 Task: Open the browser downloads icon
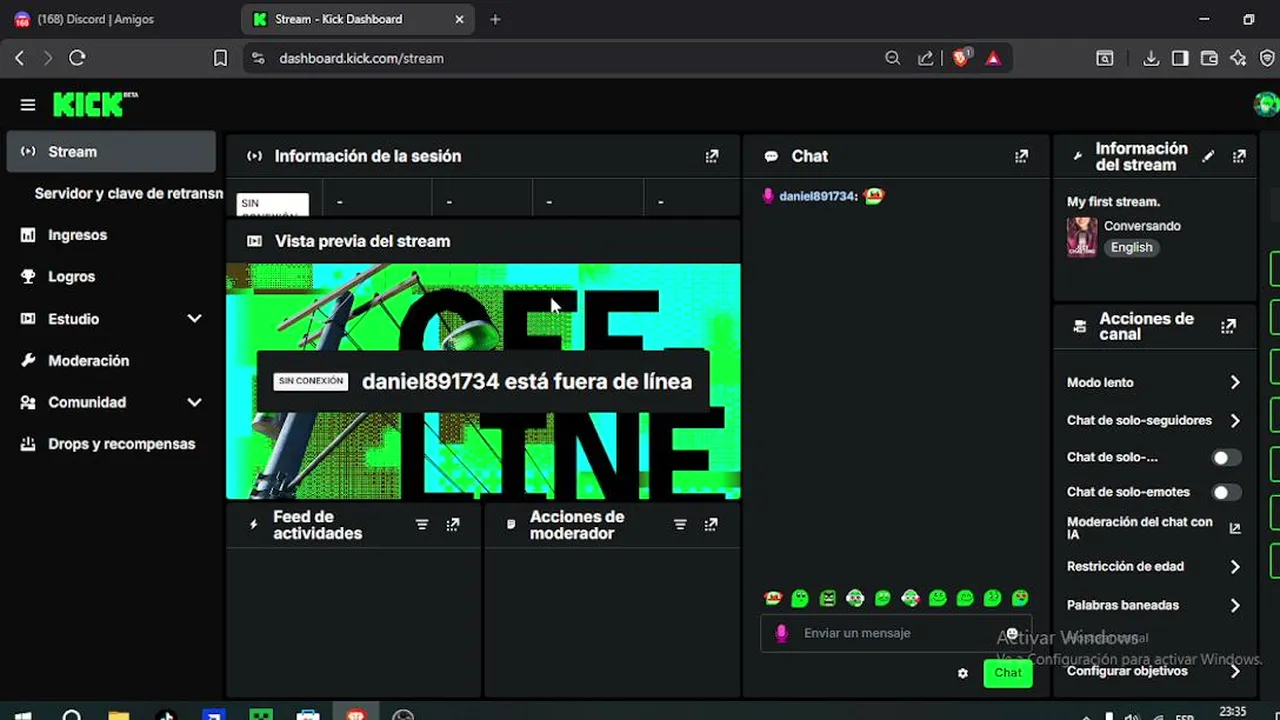(x=1151, y=58)
